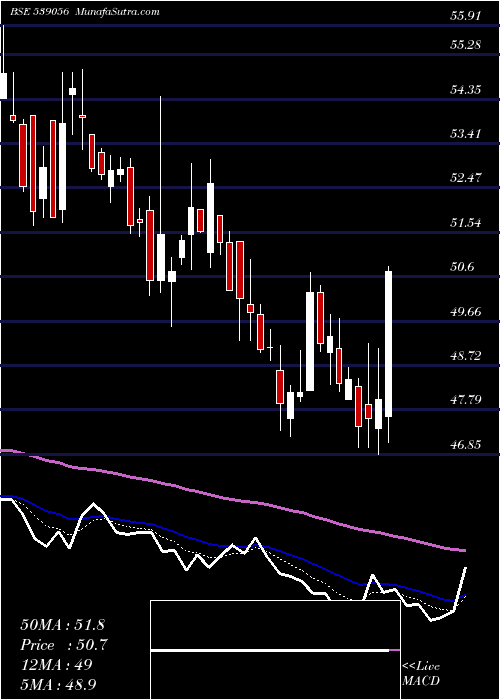Click the last tall white candlestick
The height and width of the screenshot is (700, 500).
(388, 344)
